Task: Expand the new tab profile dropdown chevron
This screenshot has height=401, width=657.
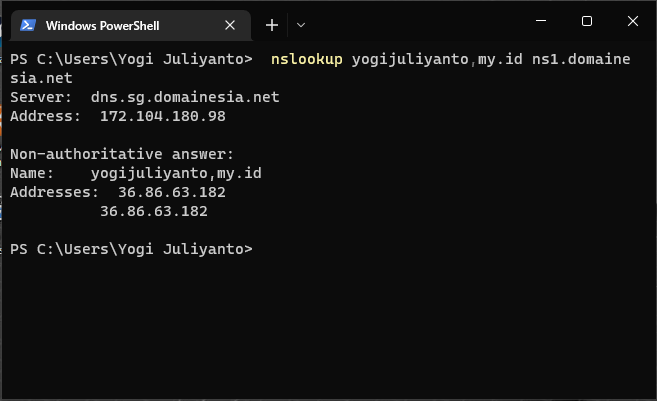Action: [x=301, y=25]
